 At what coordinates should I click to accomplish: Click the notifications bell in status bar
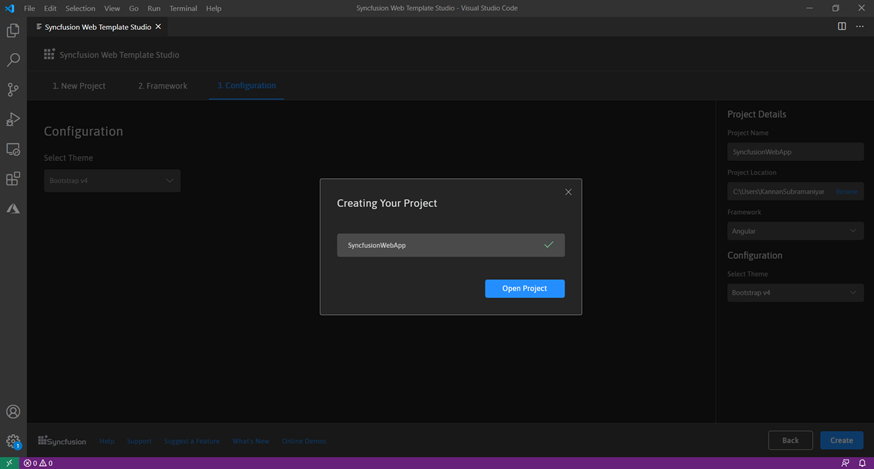862,463
